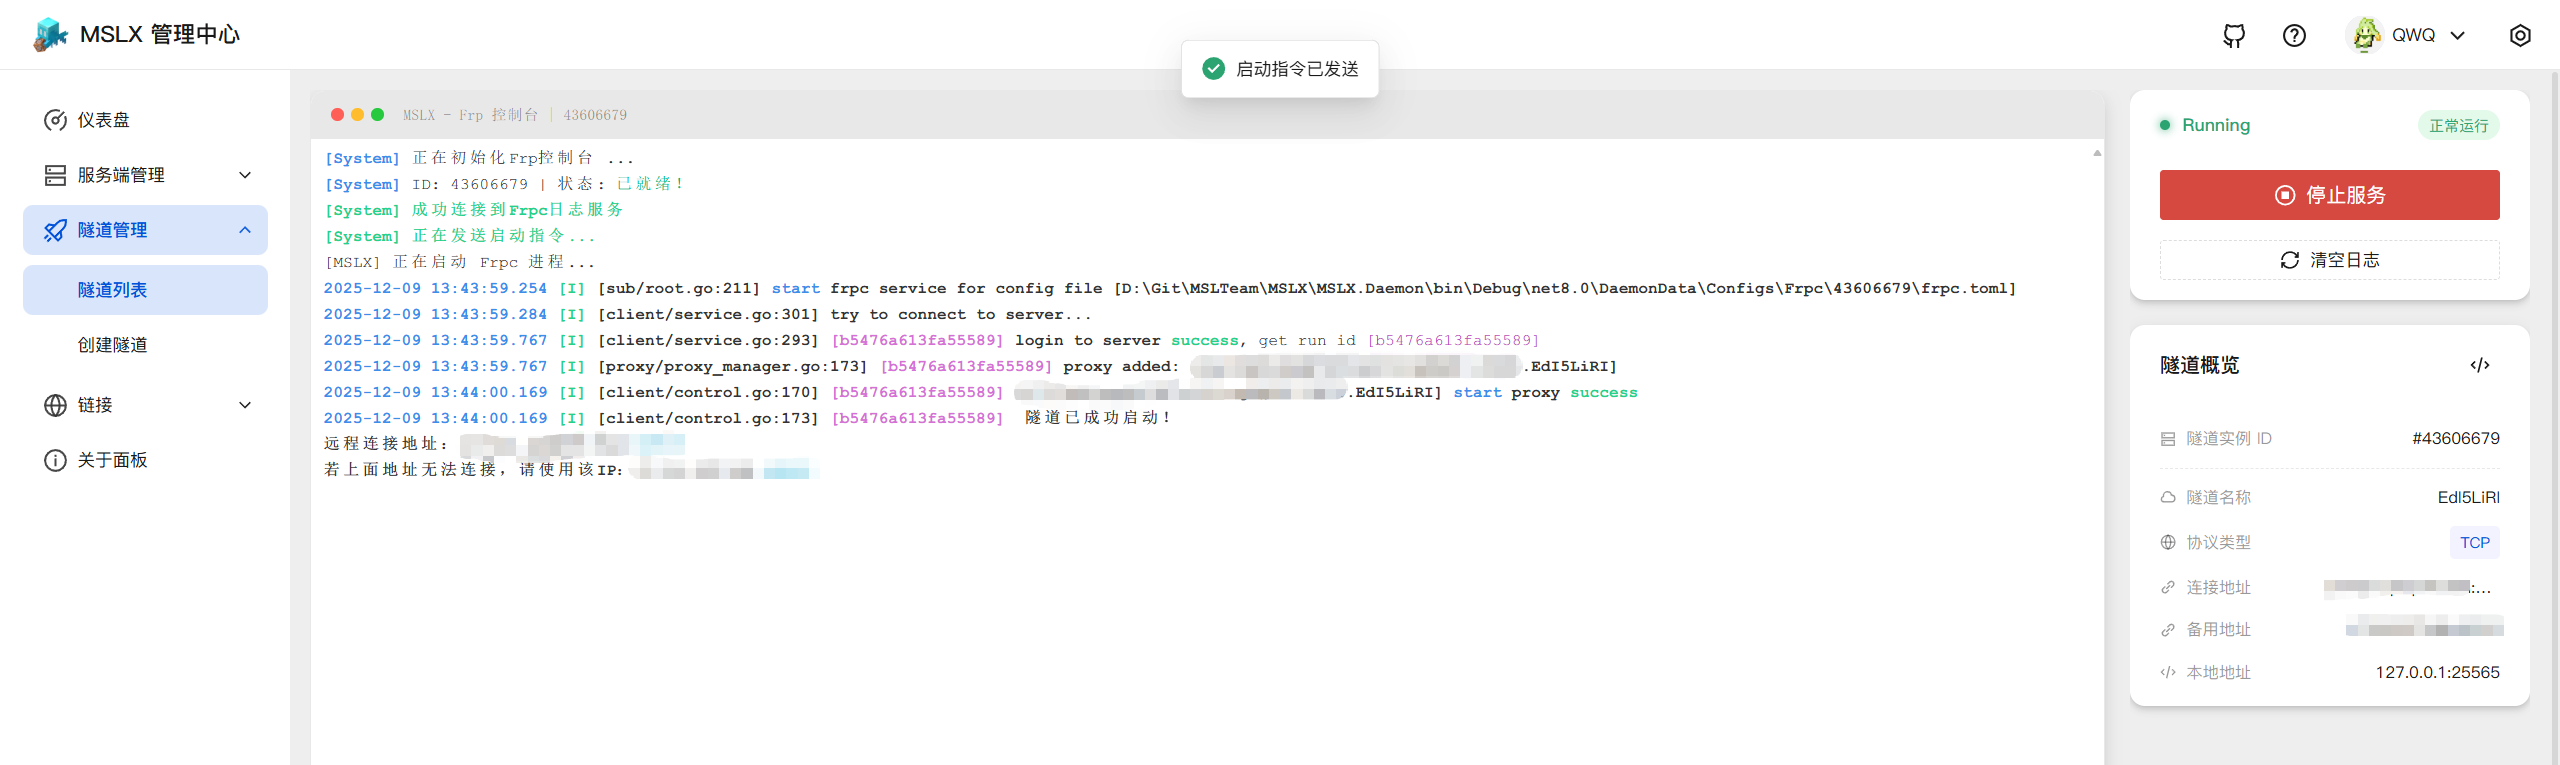2560x765 pixels.
Task: Open the QWQ account dropdown
Action: point(2457,36)
